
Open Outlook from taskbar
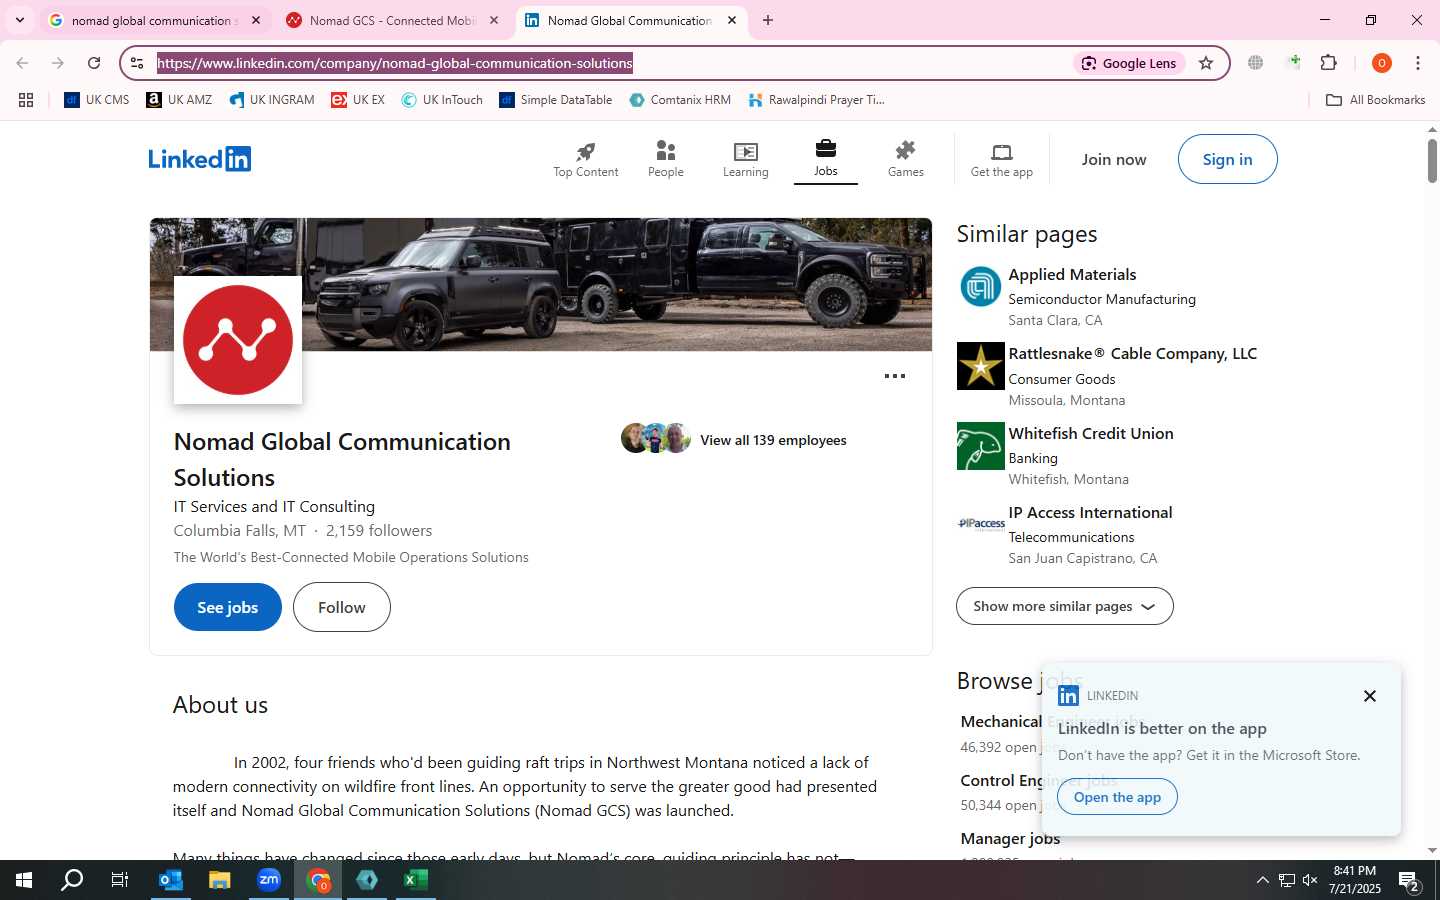171,880
